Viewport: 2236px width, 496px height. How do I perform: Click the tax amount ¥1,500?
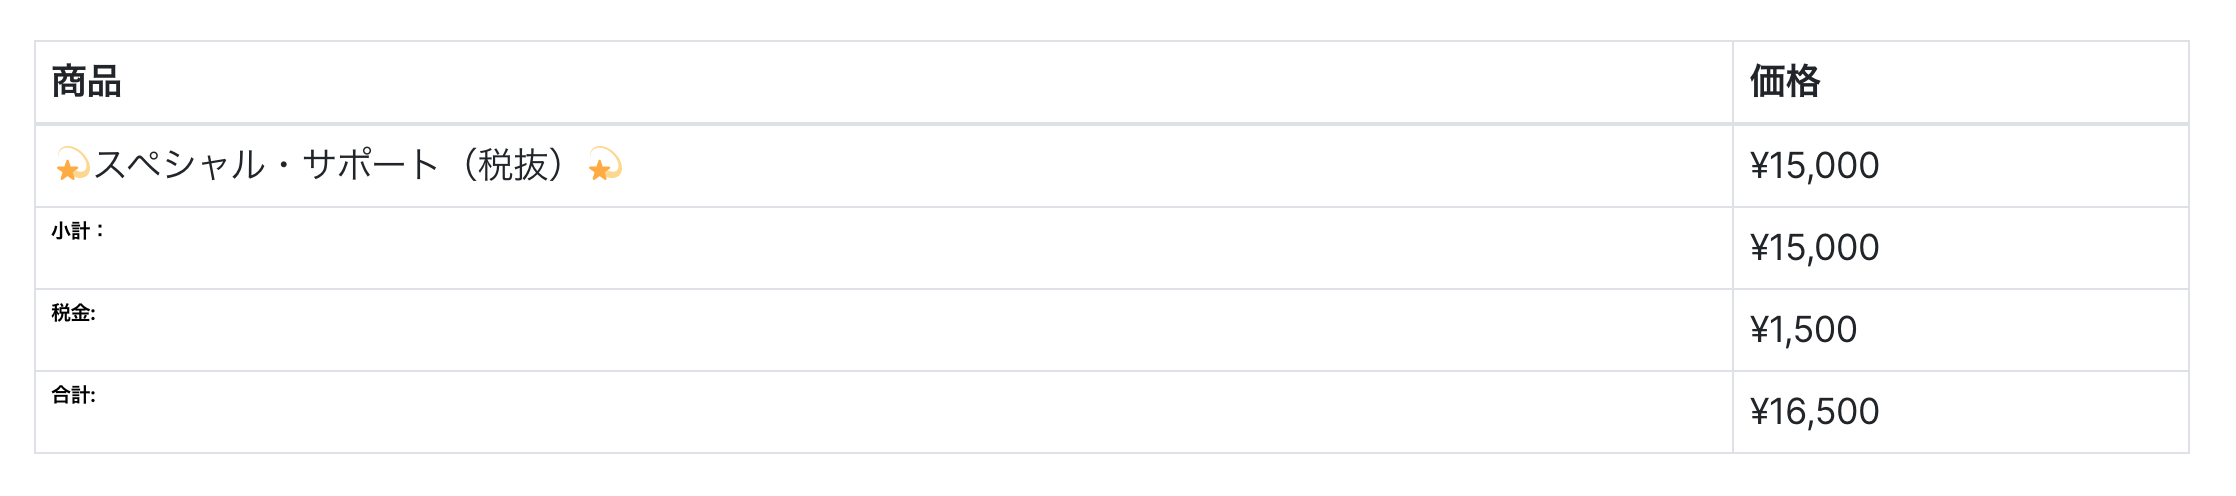(x=1803, y=329)
